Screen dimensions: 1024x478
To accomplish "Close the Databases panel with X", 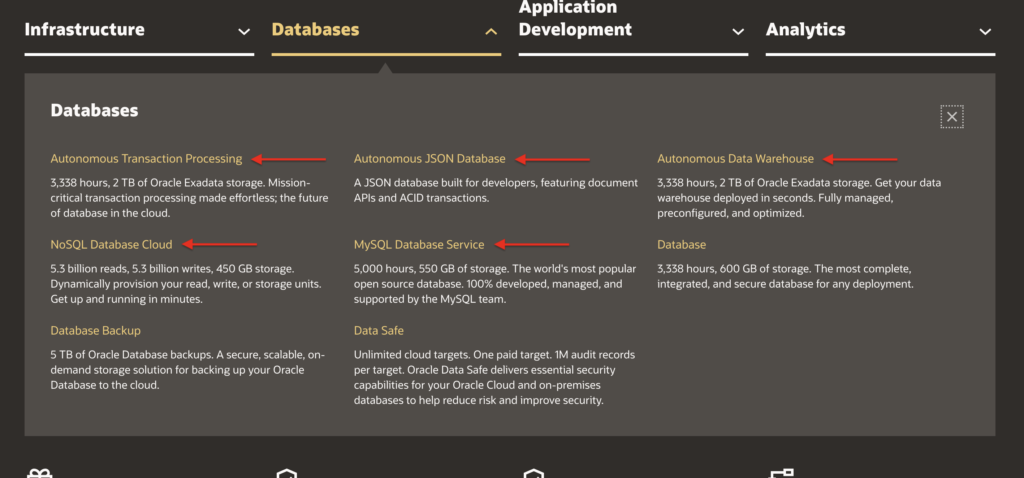I will tap(952, 117).
